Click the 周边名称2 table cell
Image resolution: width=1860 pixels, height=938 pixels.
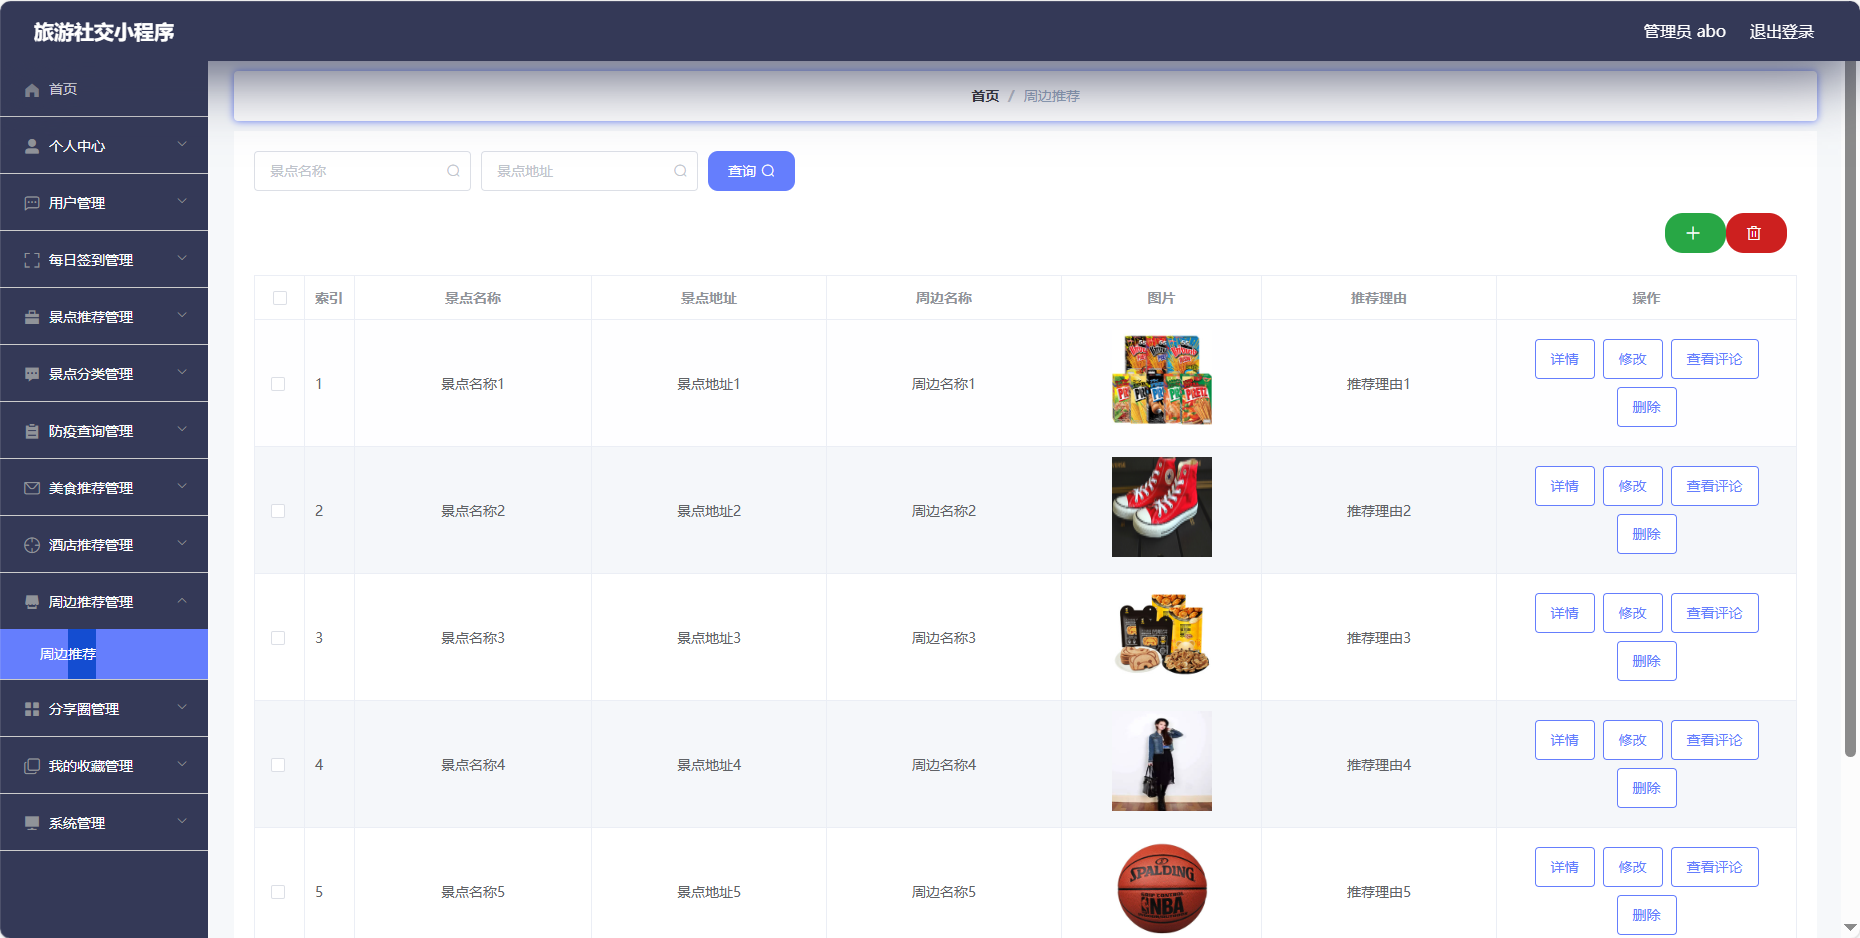pos(944,511)
